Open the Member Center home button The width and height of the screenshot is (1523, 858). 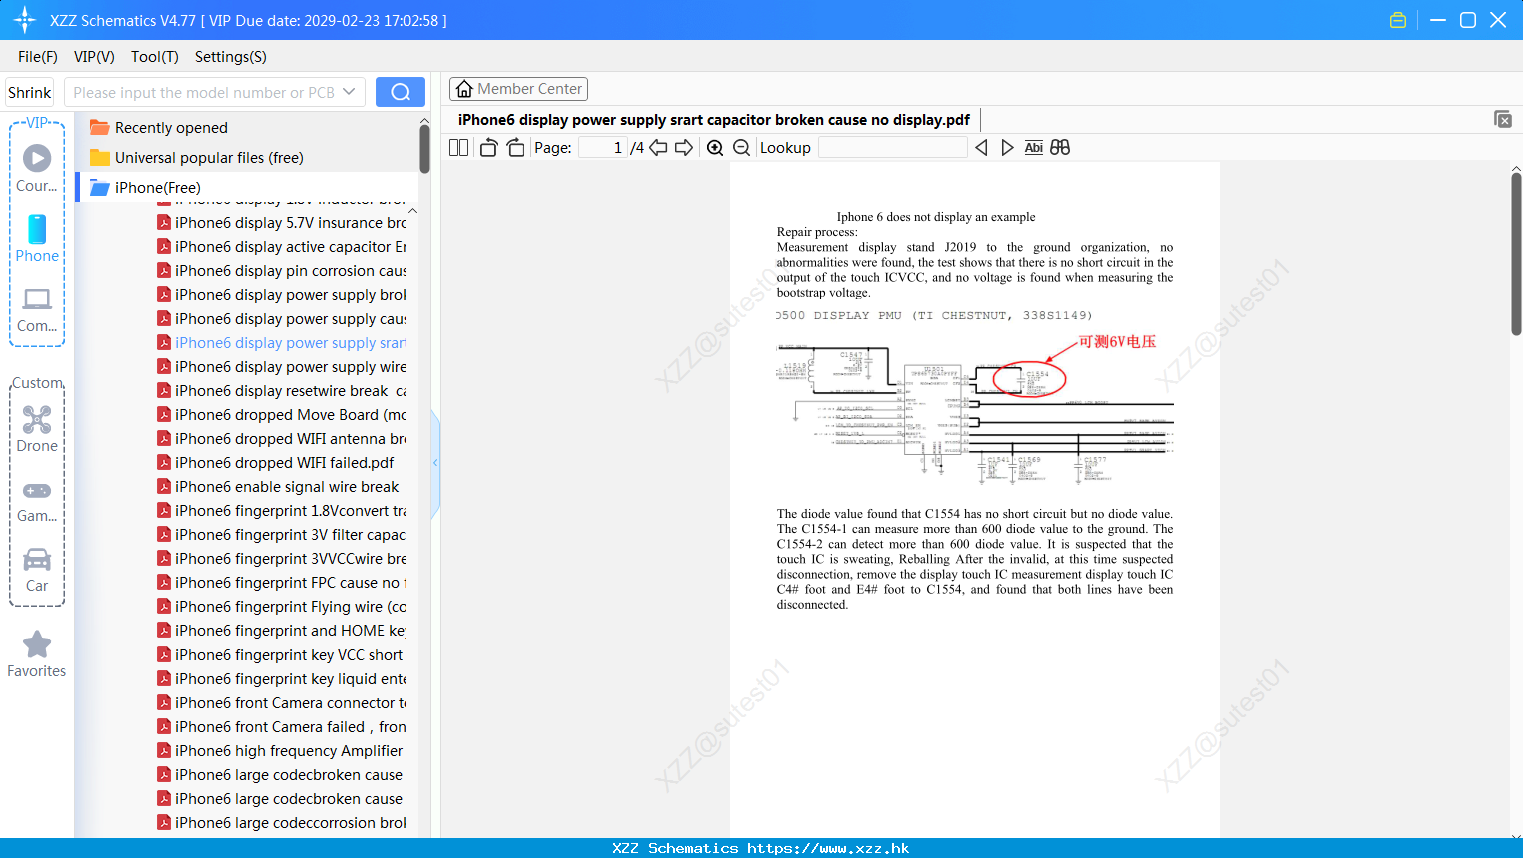pyautogui.click(x=518, y=89)
